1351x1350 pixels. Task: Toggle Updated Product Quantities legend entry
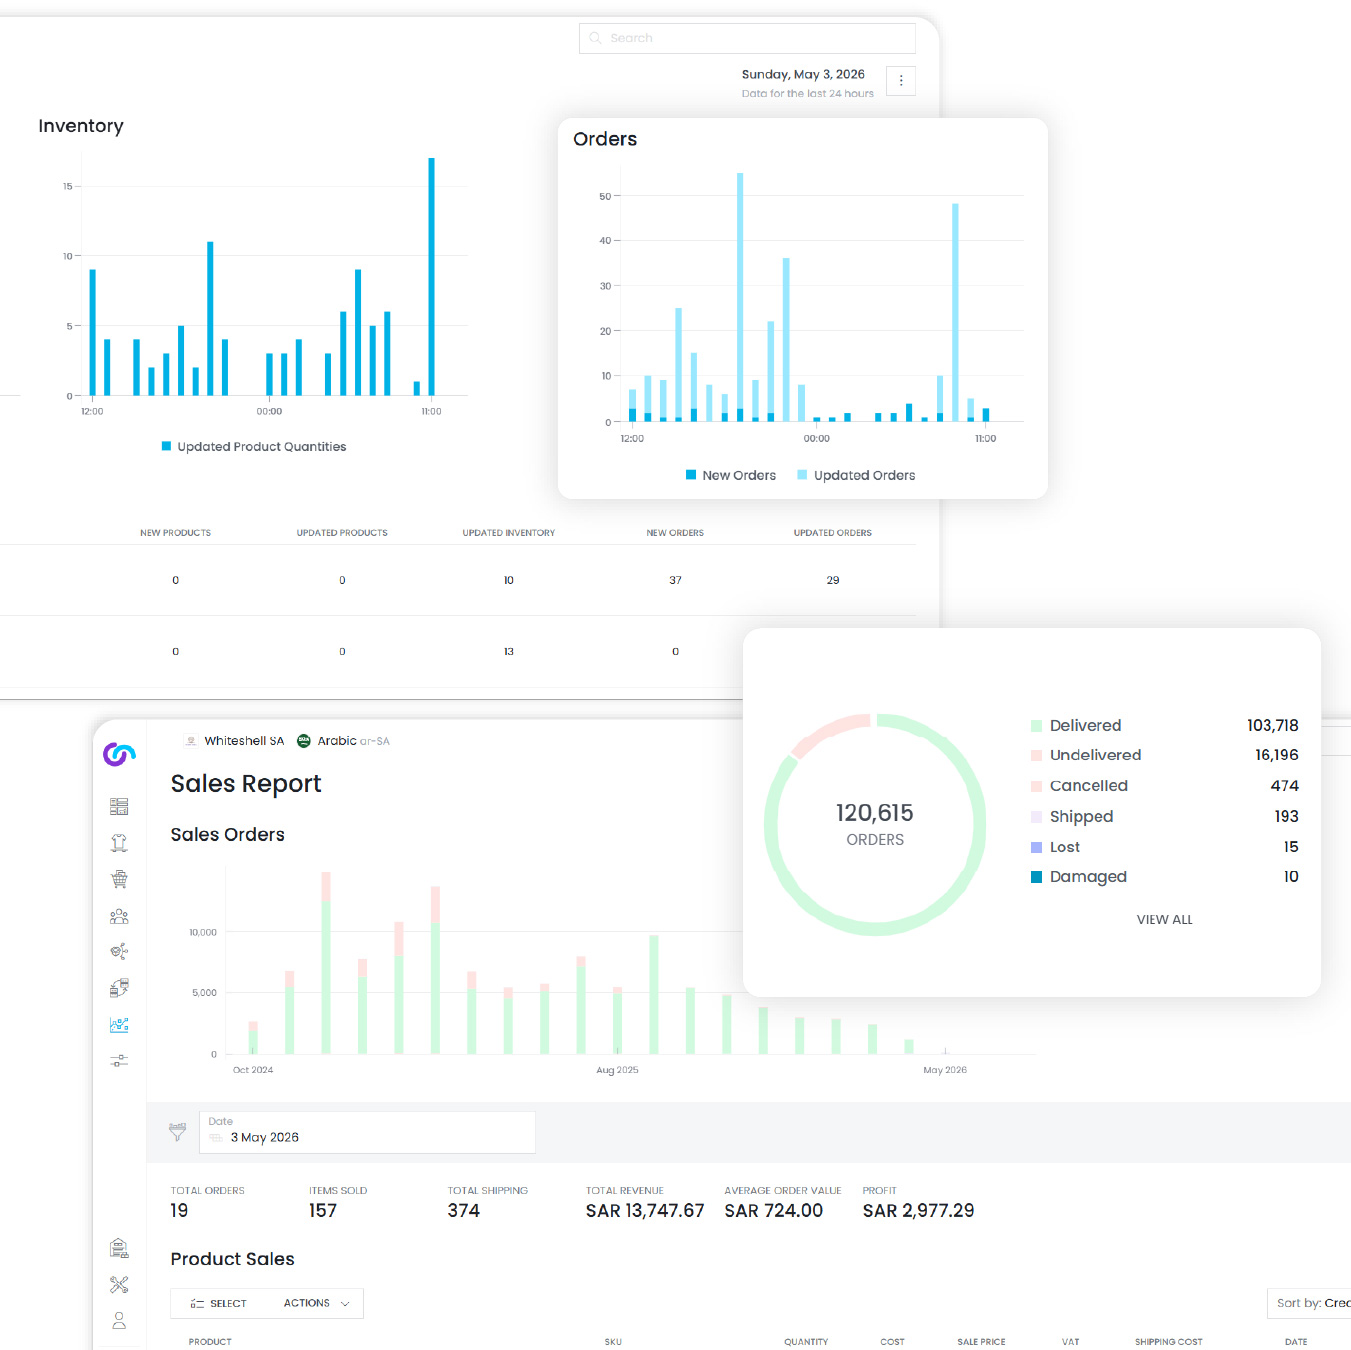(254, 447)
